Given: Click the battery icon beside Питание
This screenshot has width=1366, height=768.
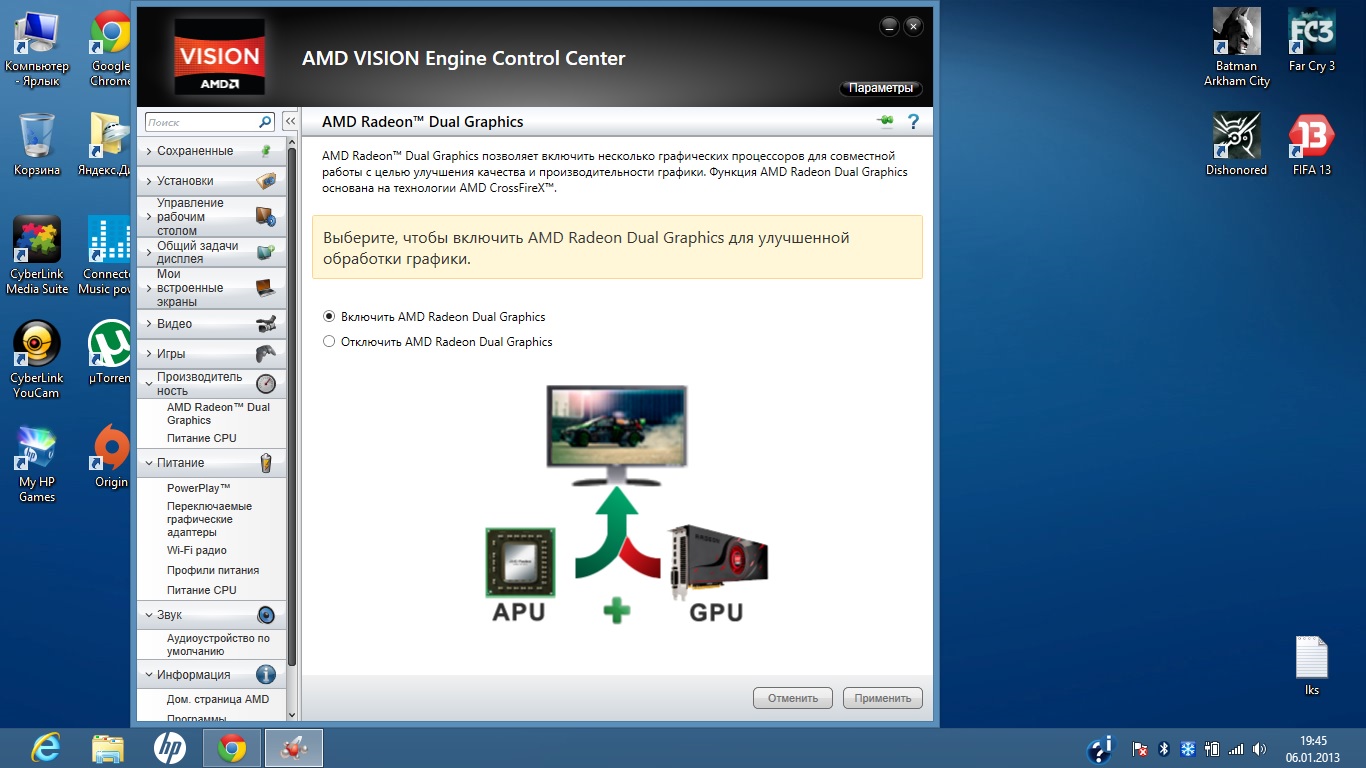Looking at the screenshot, I should pyautogui.click(x=265, y=463).
